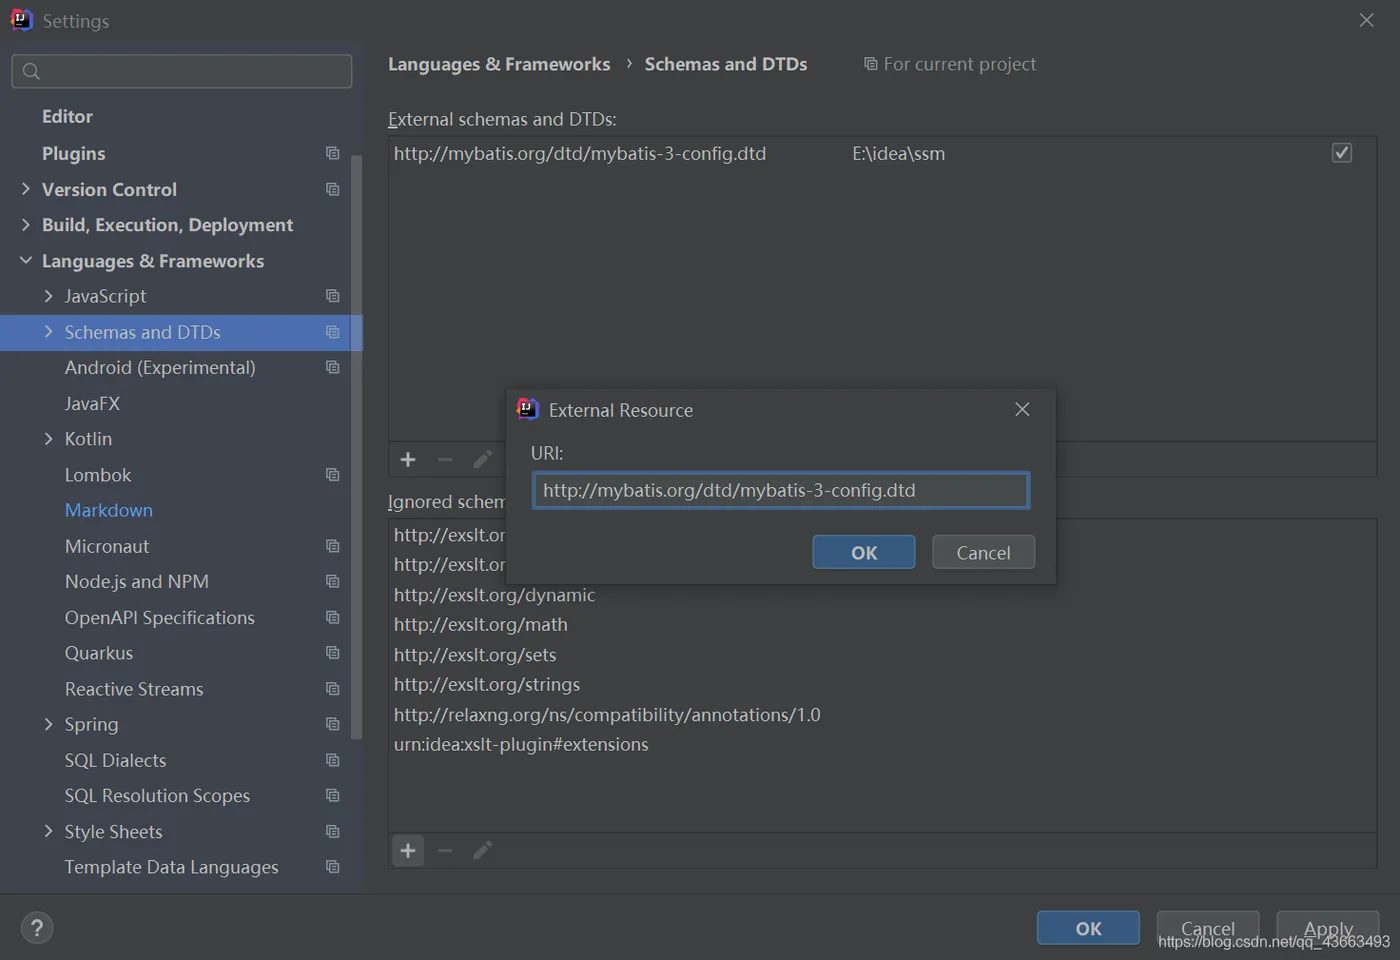This screenshot has width=1400, height=960.
Task: Click the project-level icon next to Quarkus
Action: [333, 653]
